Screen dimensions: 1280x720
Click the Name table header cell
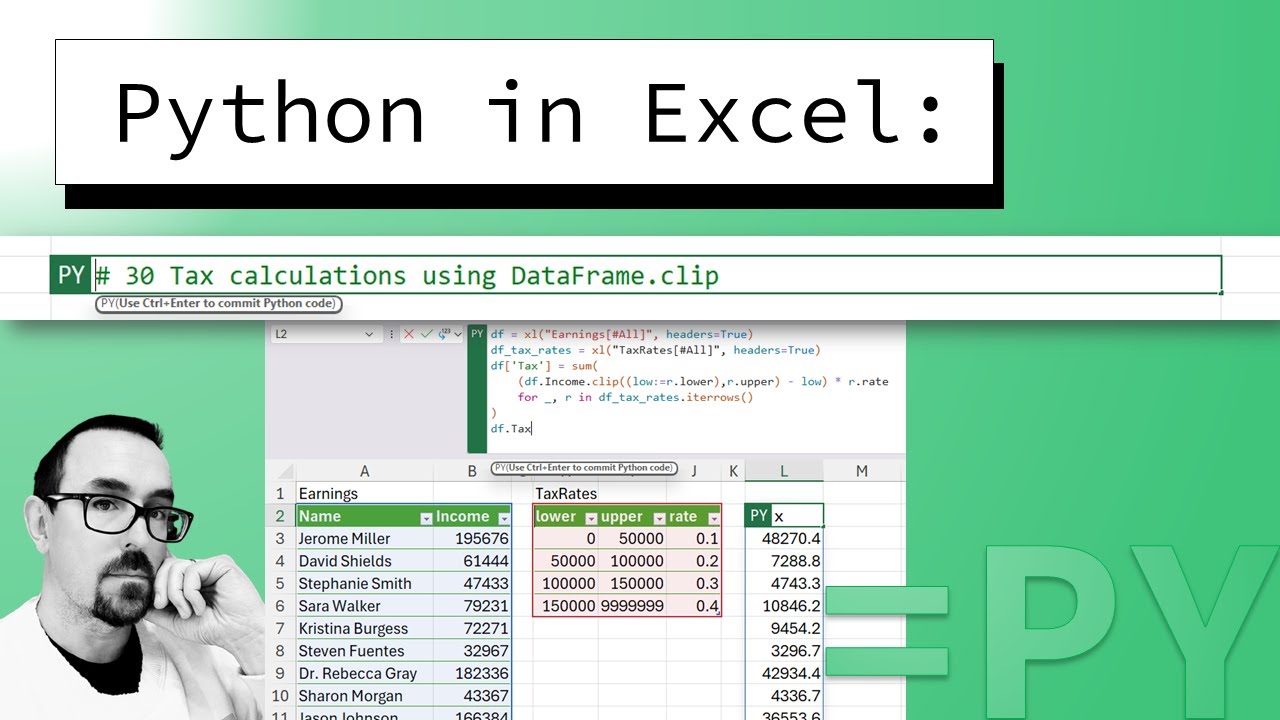pyautogui.click(x=364, y=517)
